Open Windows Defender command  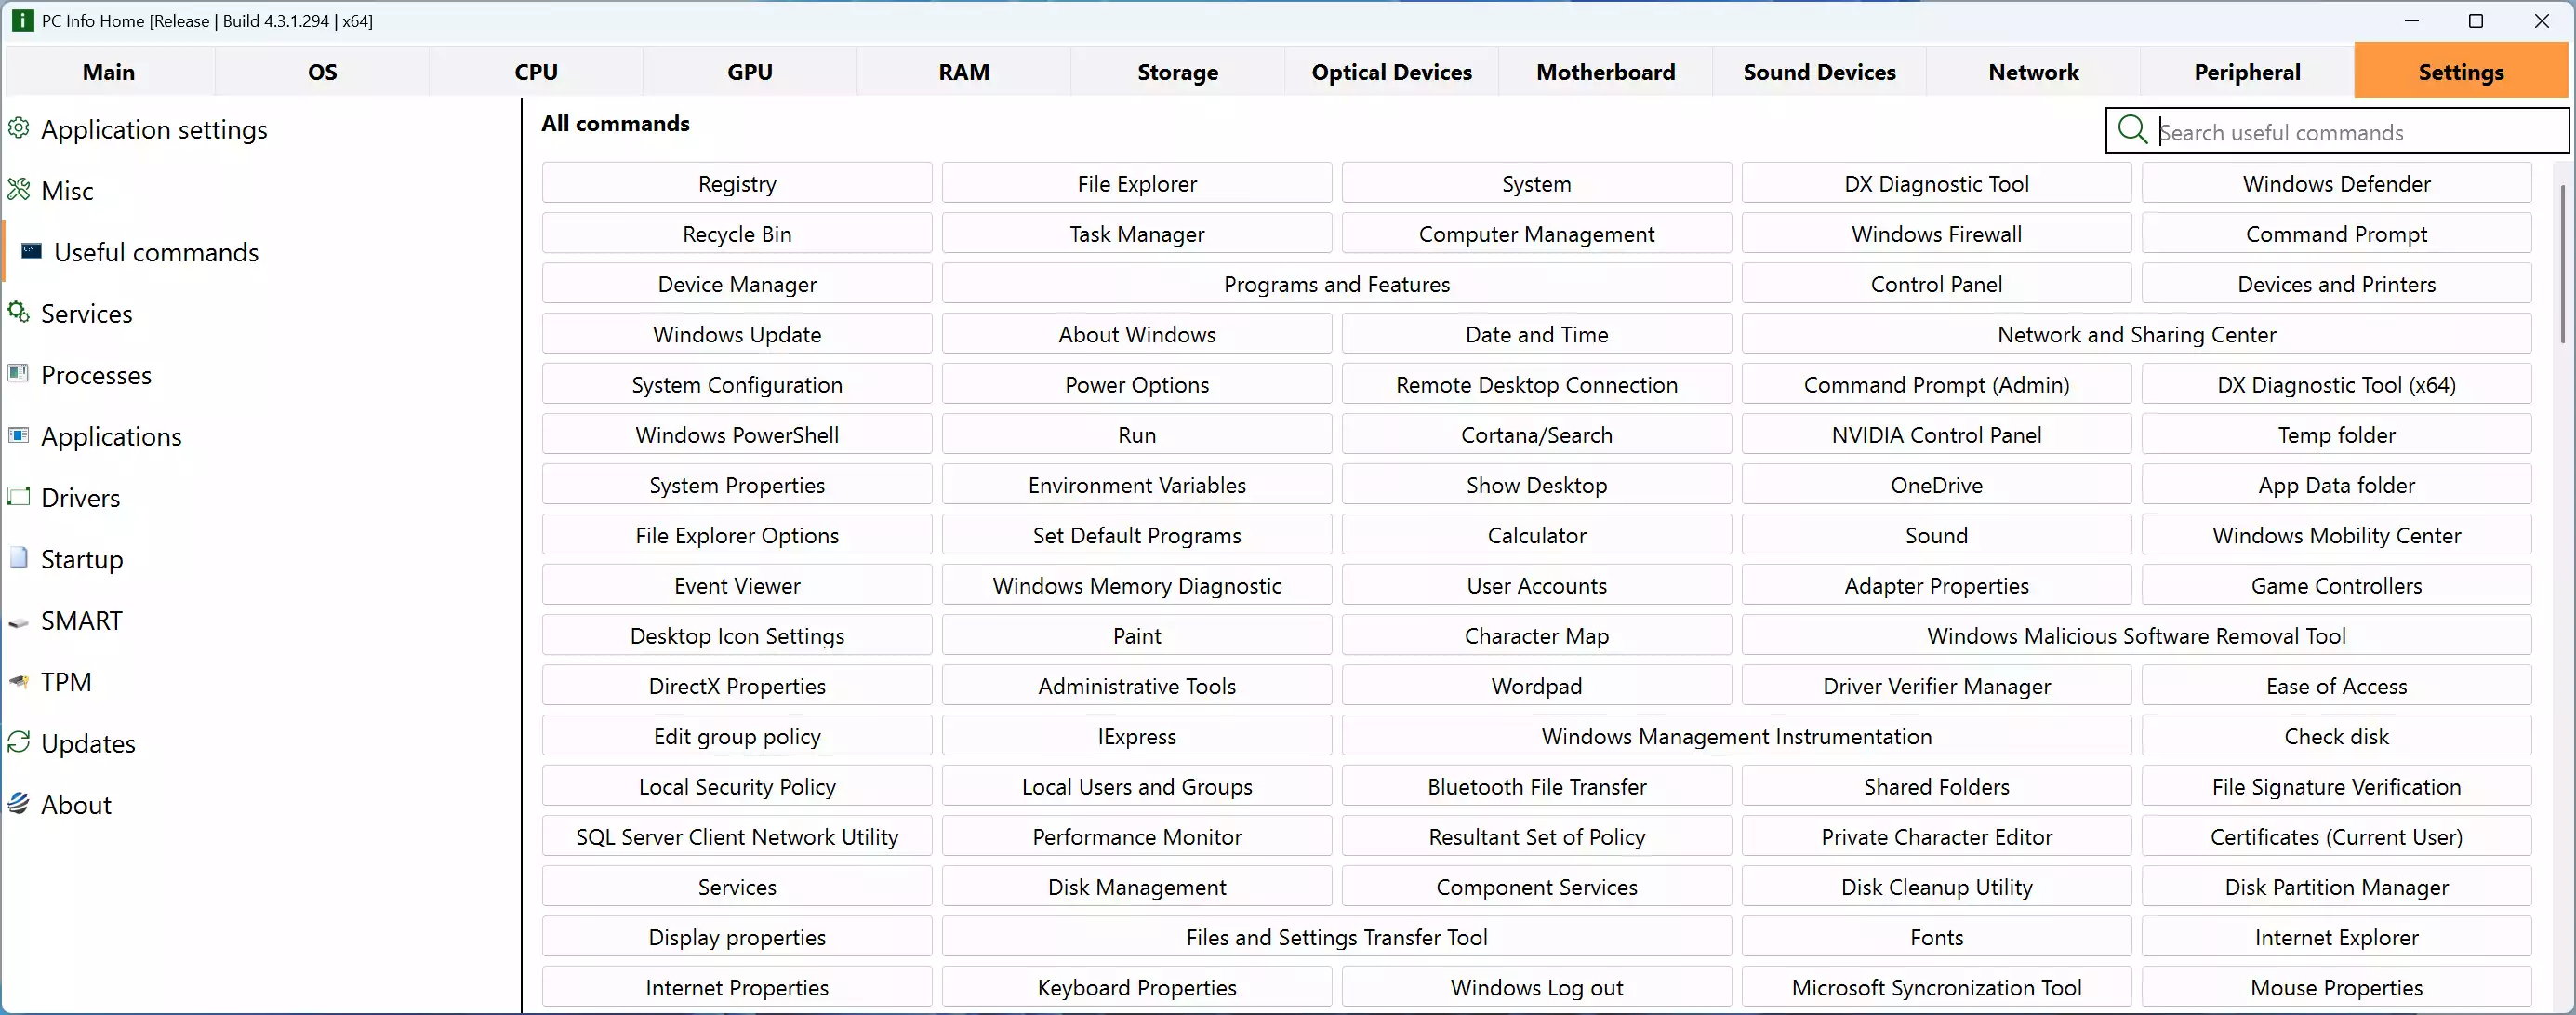click(x=2337, y=183)
